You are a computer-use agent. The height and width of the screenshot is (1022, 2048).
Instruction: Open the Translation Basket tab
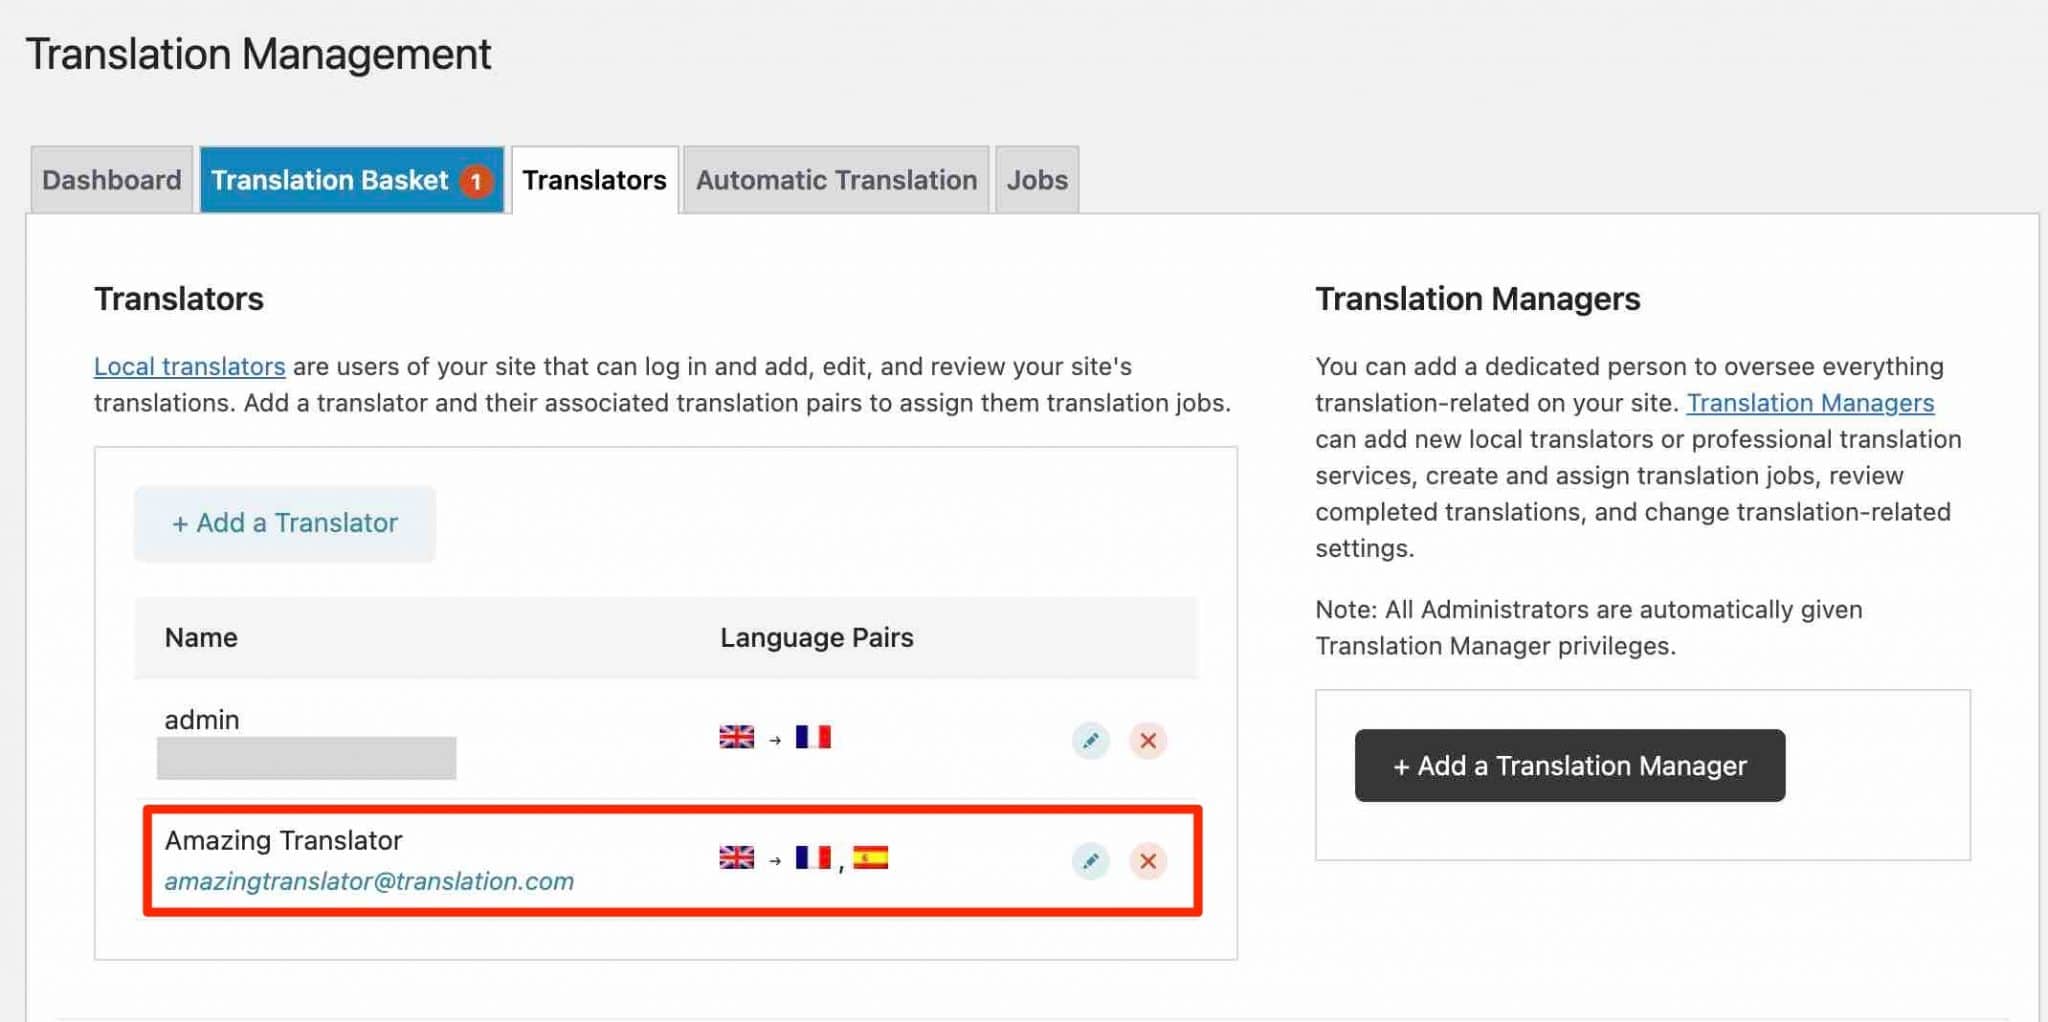click(x=330, y=180)
